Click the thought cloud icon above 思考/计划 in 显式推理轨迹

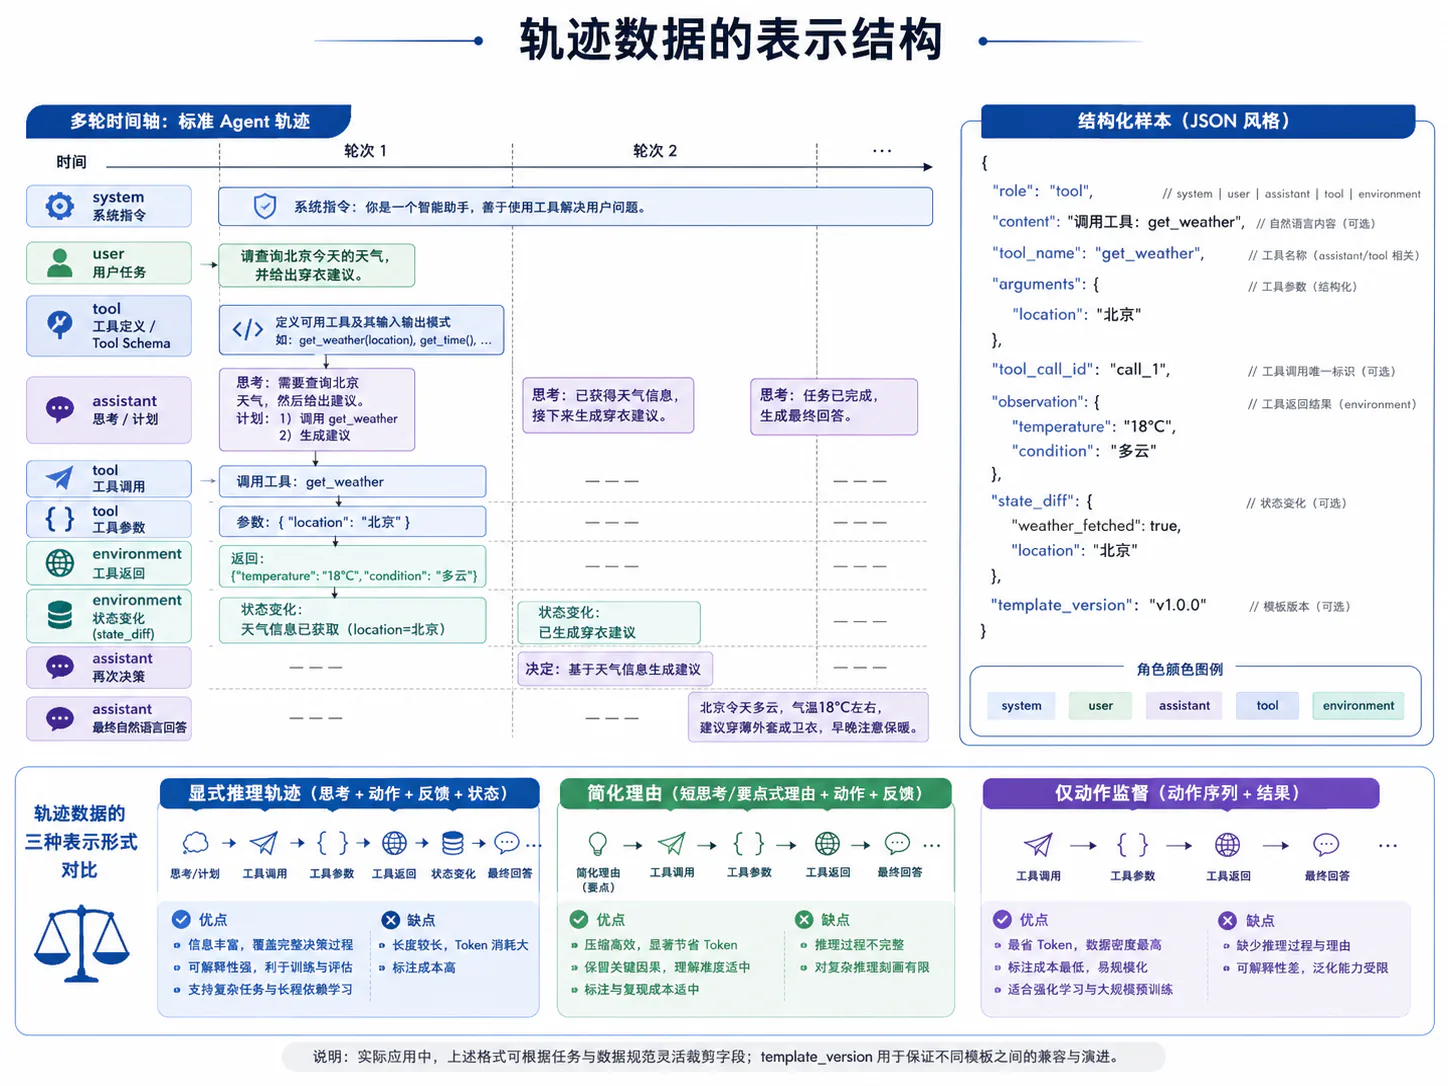pyautogui.click(x=196, y=843)
